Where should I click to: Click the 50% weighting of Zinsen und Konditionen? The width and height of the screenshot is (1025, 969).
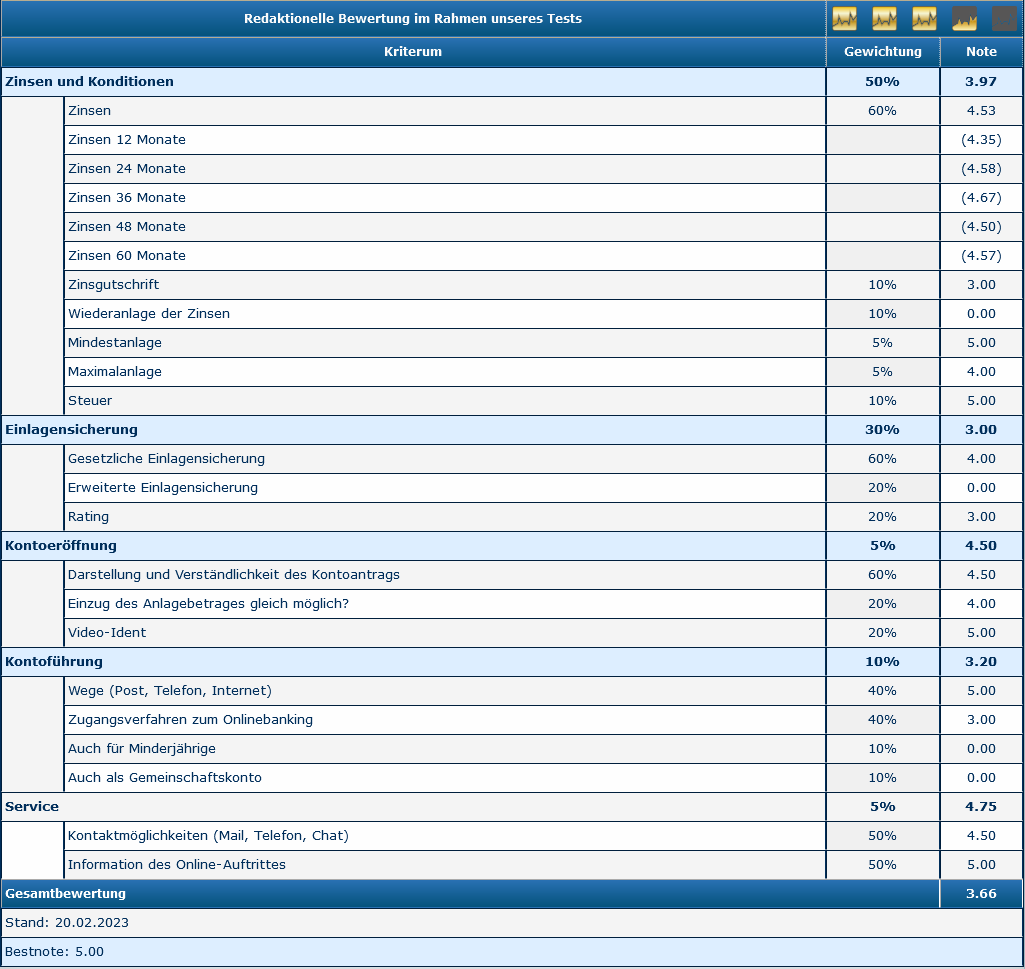pyautogui.click(x=882, y=82)
